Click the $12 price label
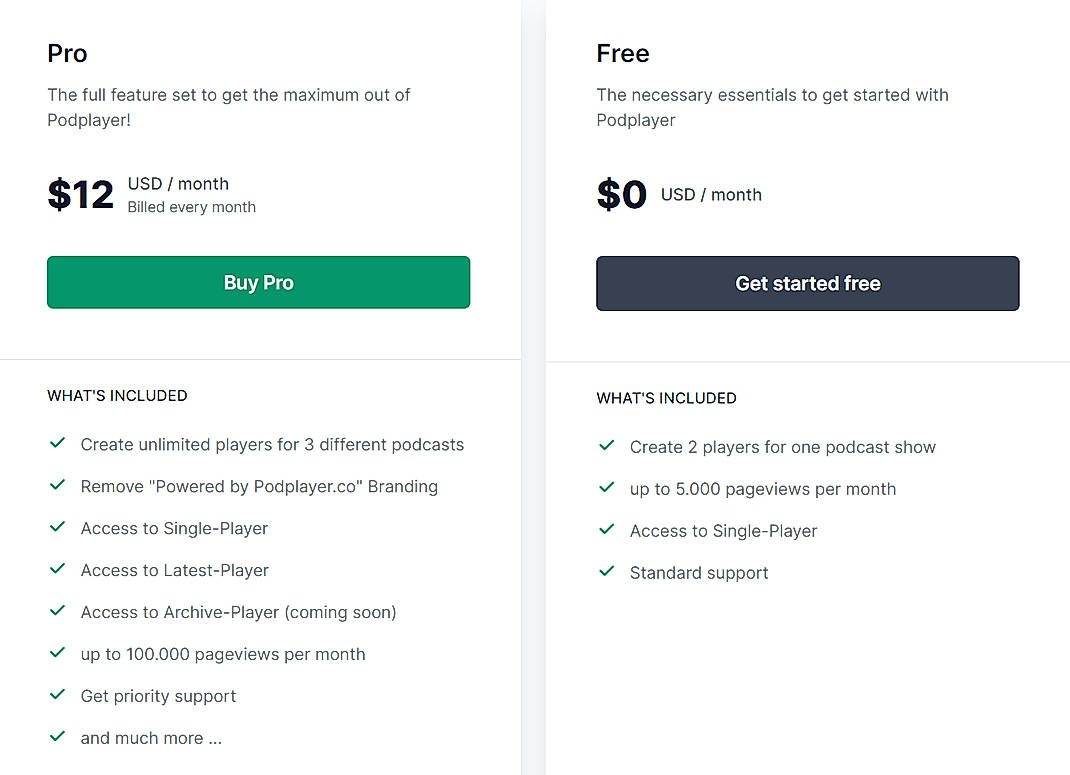Viewport: 1070px width, 775px height. pos(80,194)
